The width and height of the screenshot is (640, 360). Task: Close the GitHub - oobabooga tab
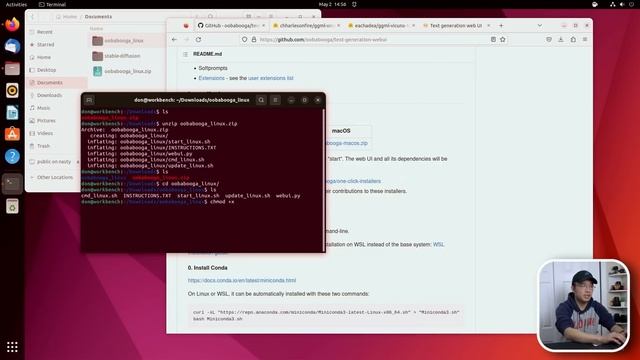[x=263, y=26]
